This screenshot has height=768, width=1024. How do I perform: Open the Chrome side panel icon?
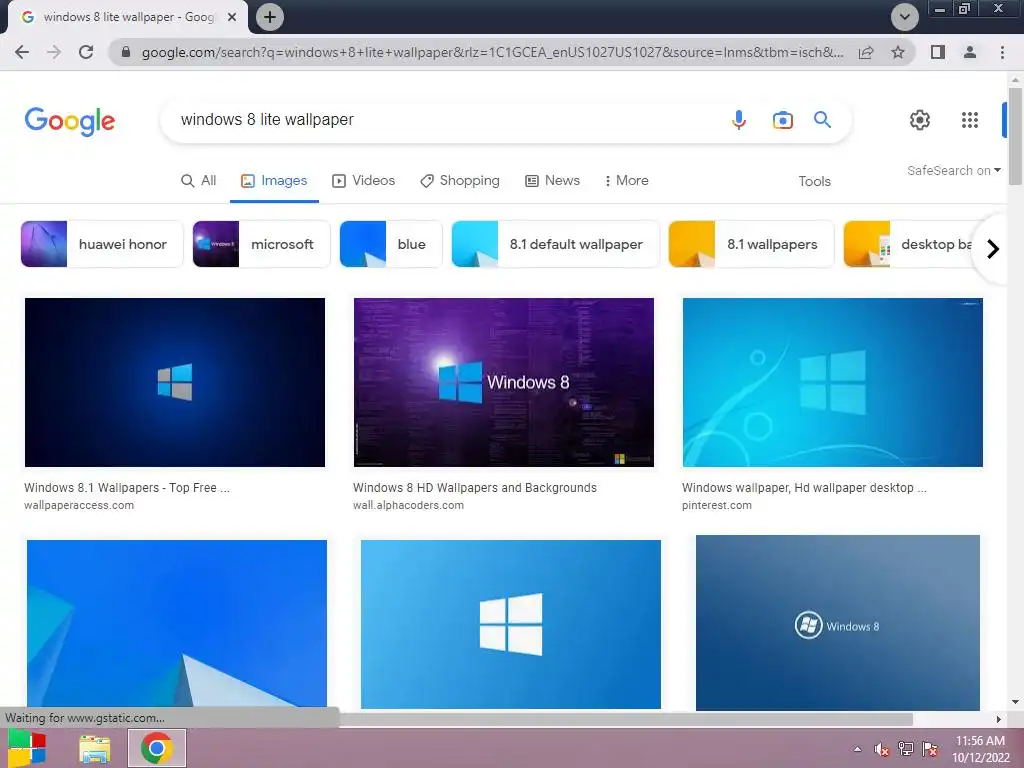[x=938, y=52]
